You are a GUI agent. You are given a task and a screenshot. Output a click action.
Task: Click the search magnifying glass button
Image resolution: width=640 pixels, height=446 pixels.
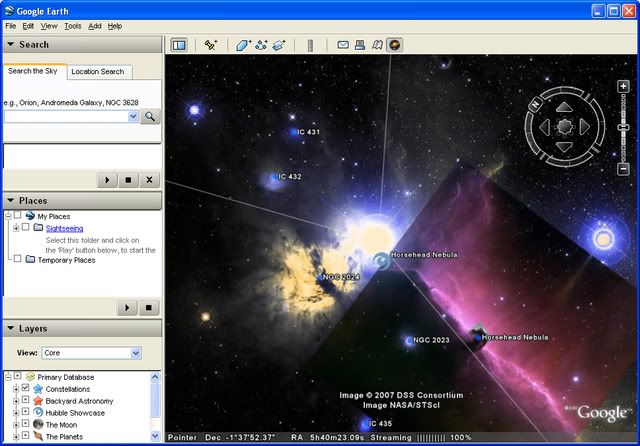pyautogui.click(x=150, y=117)
